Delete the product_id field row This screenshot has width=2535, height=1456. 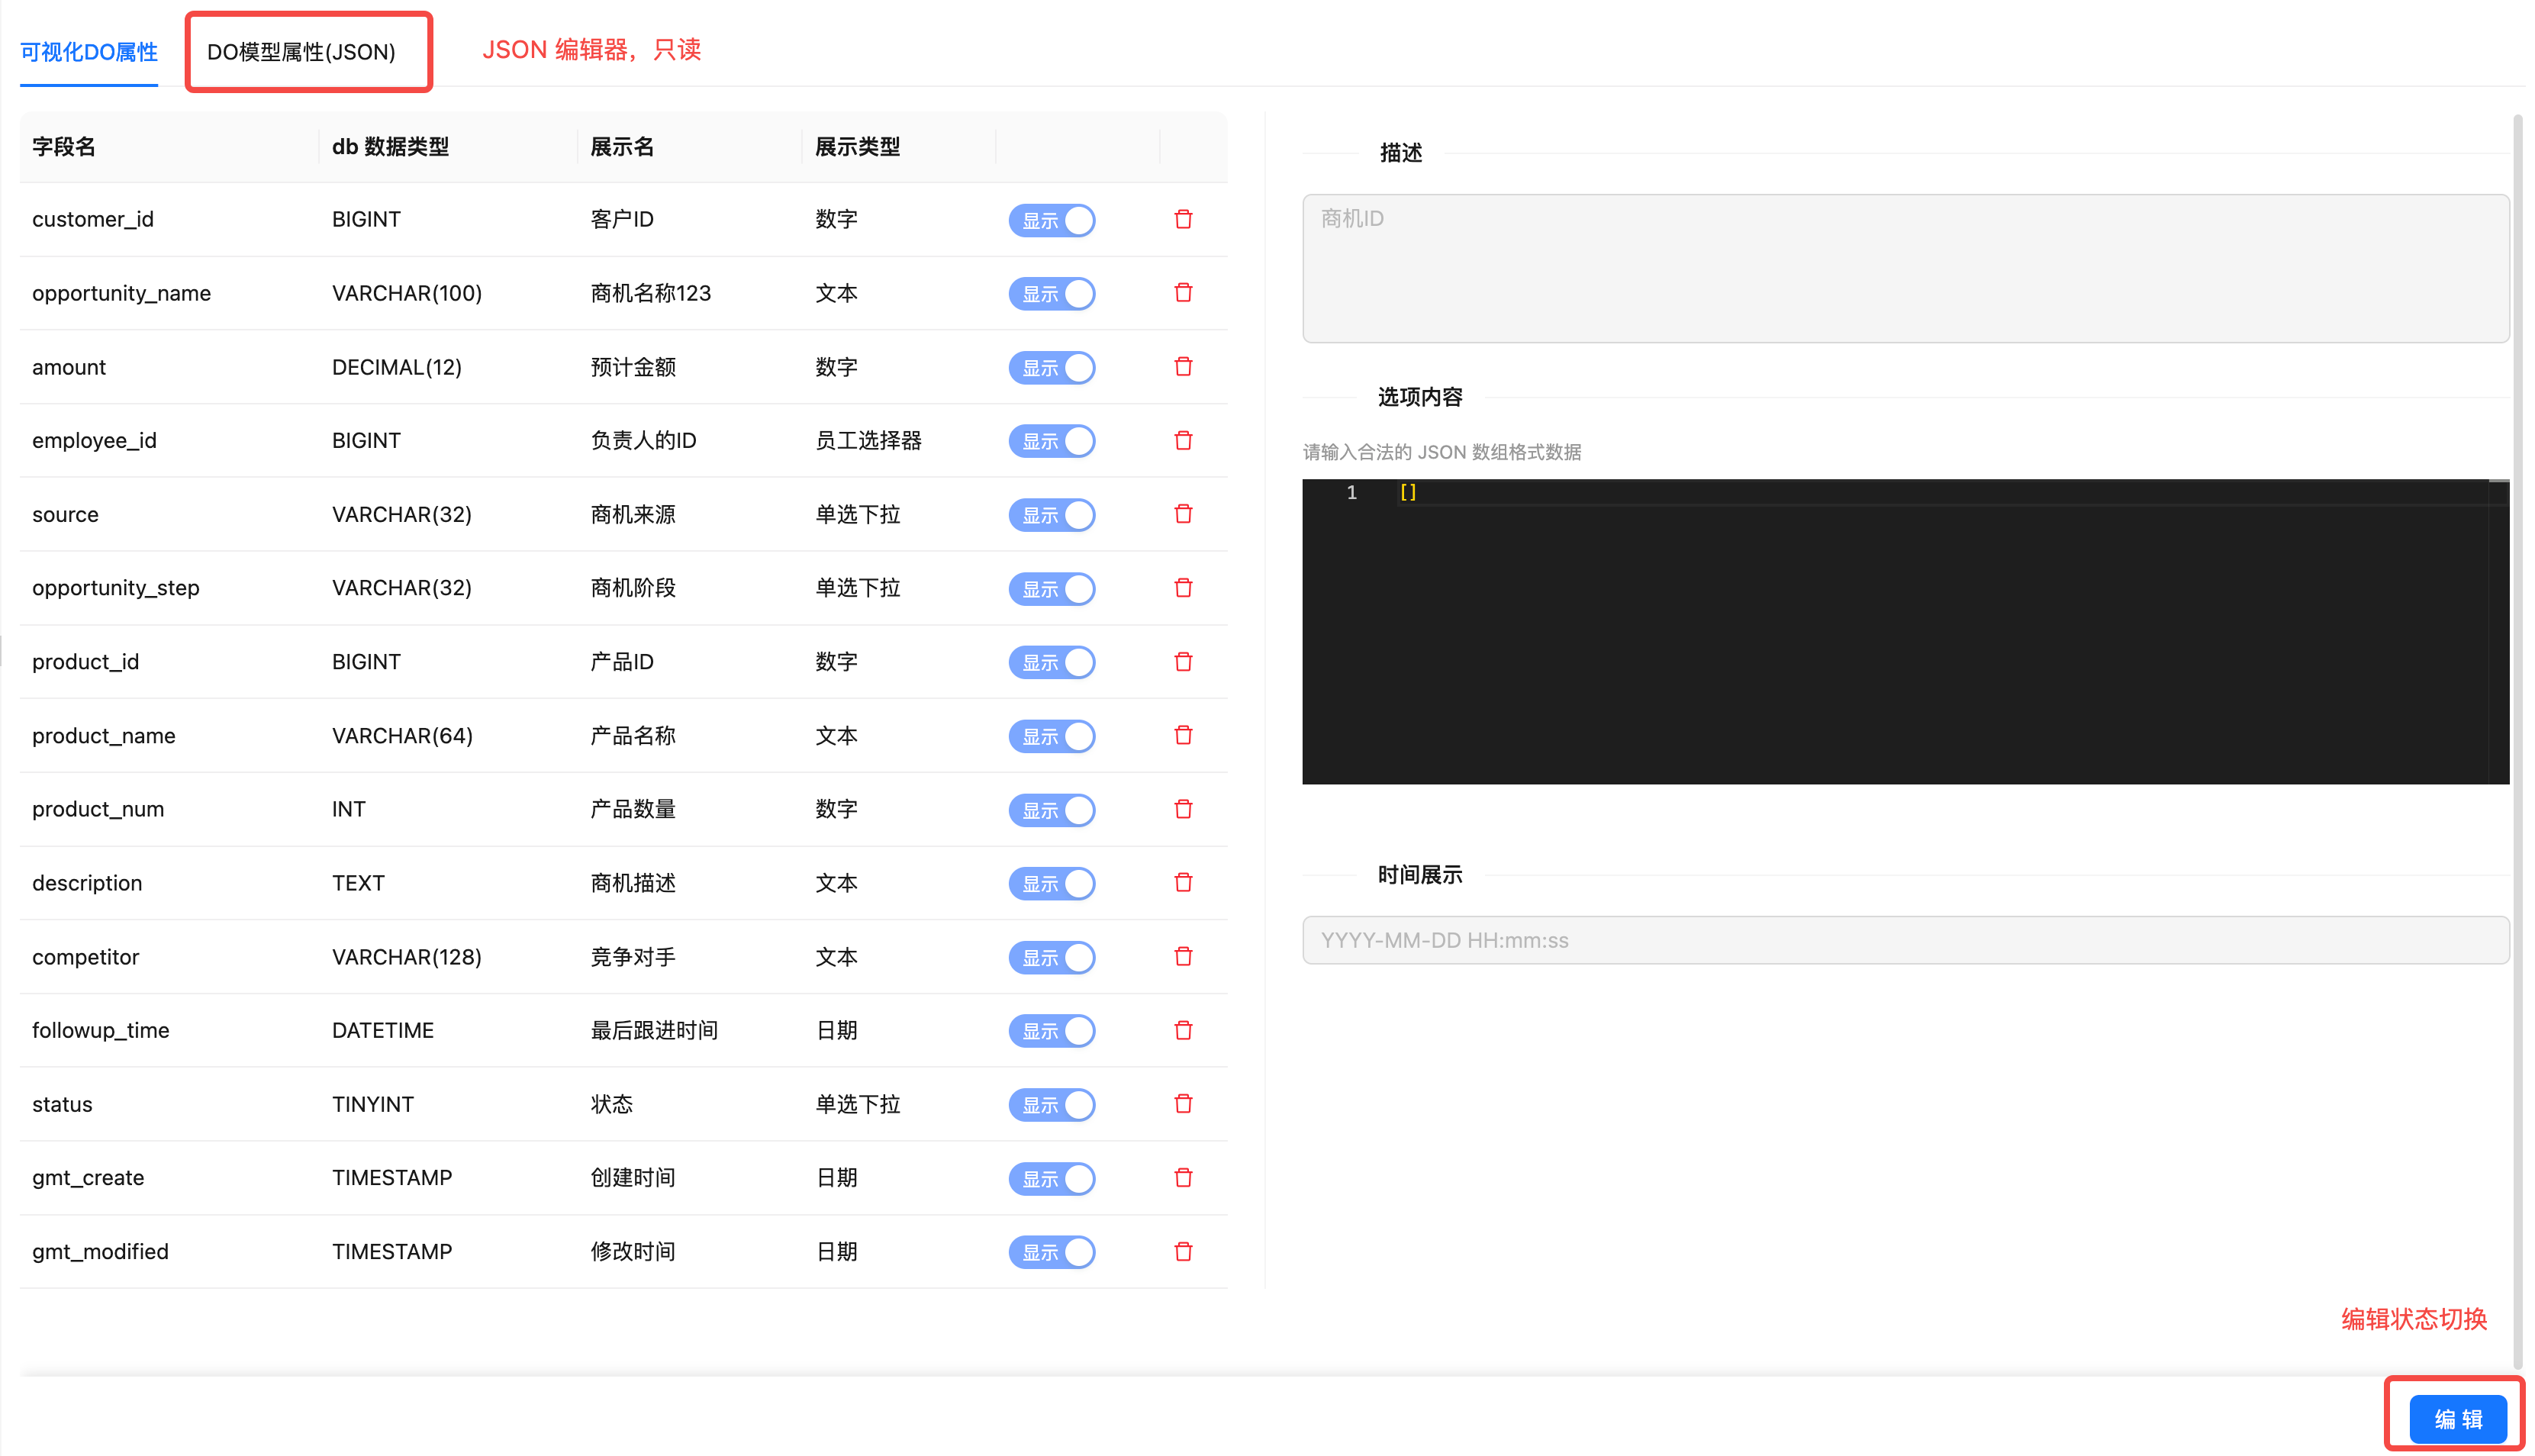(x=1183, y=662)
